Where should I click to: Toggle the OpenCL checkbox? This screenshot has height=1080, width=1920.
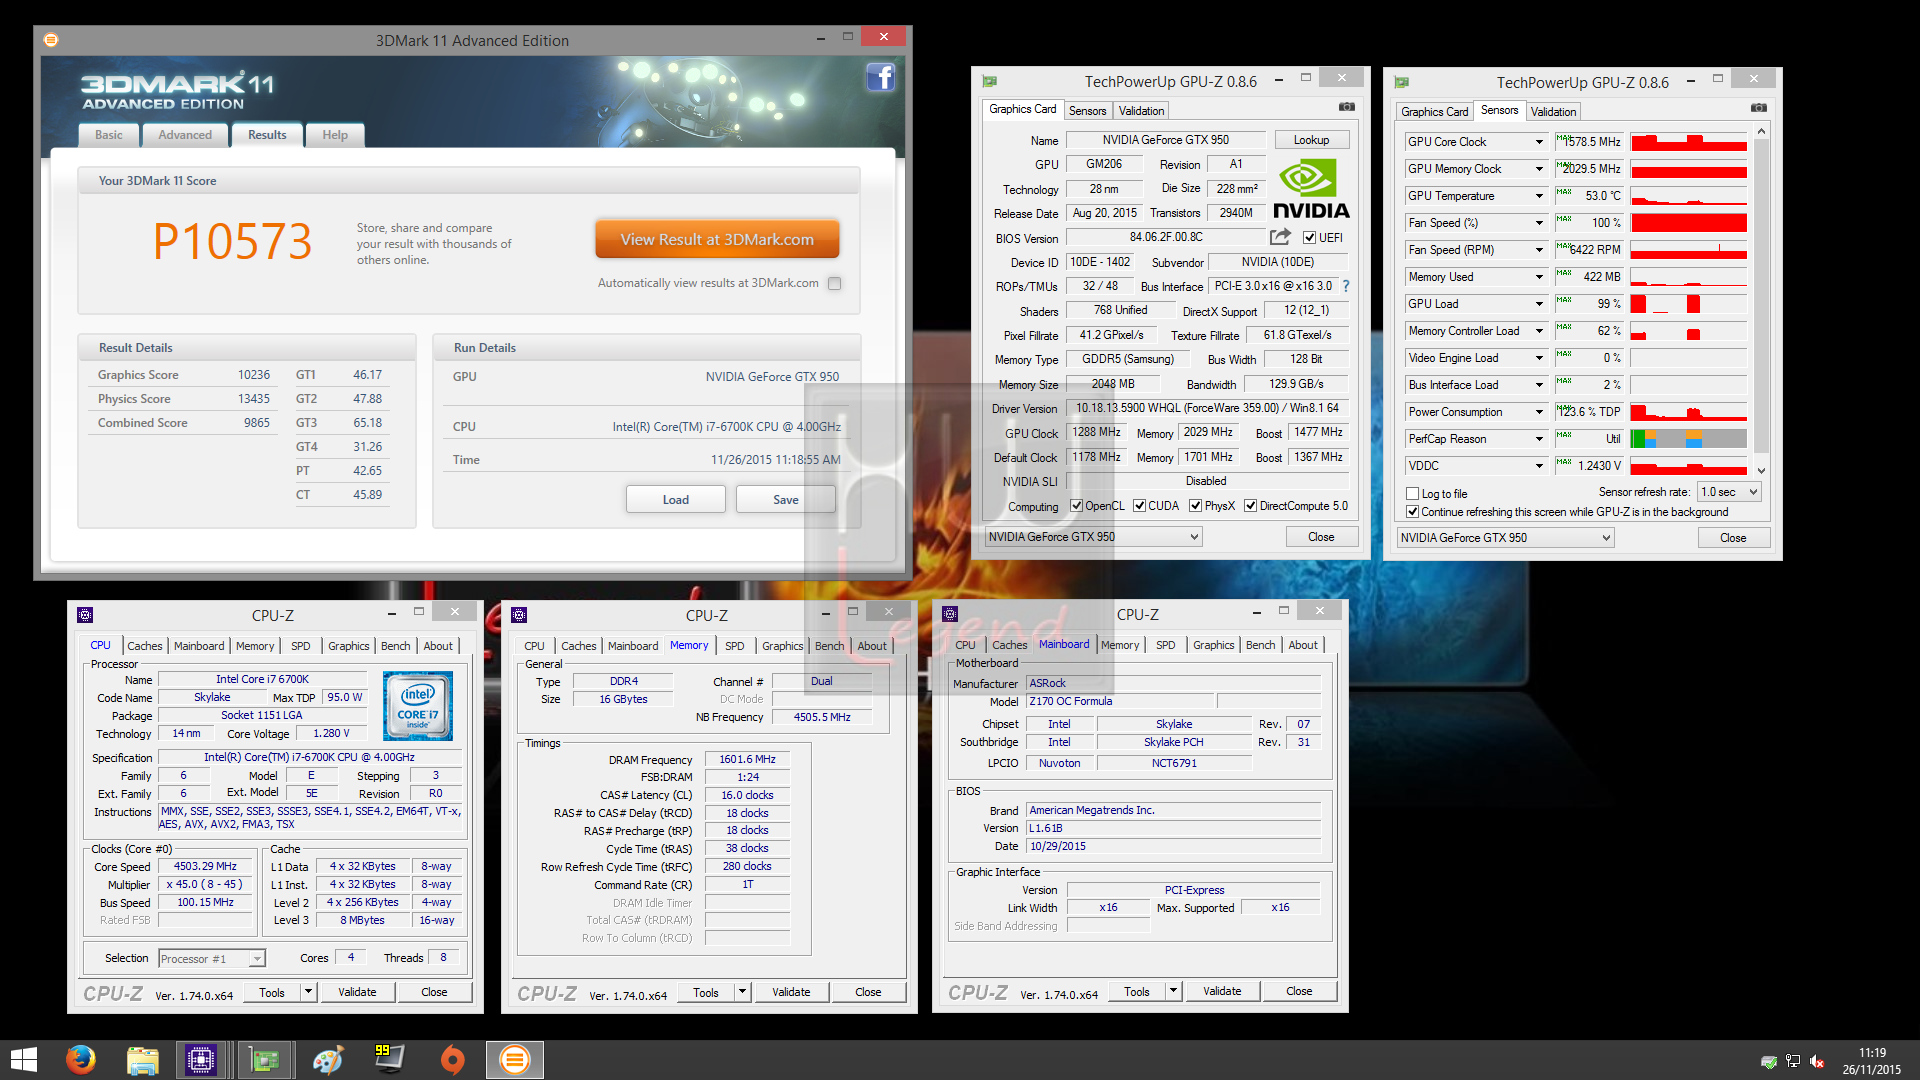(1077, 506)
